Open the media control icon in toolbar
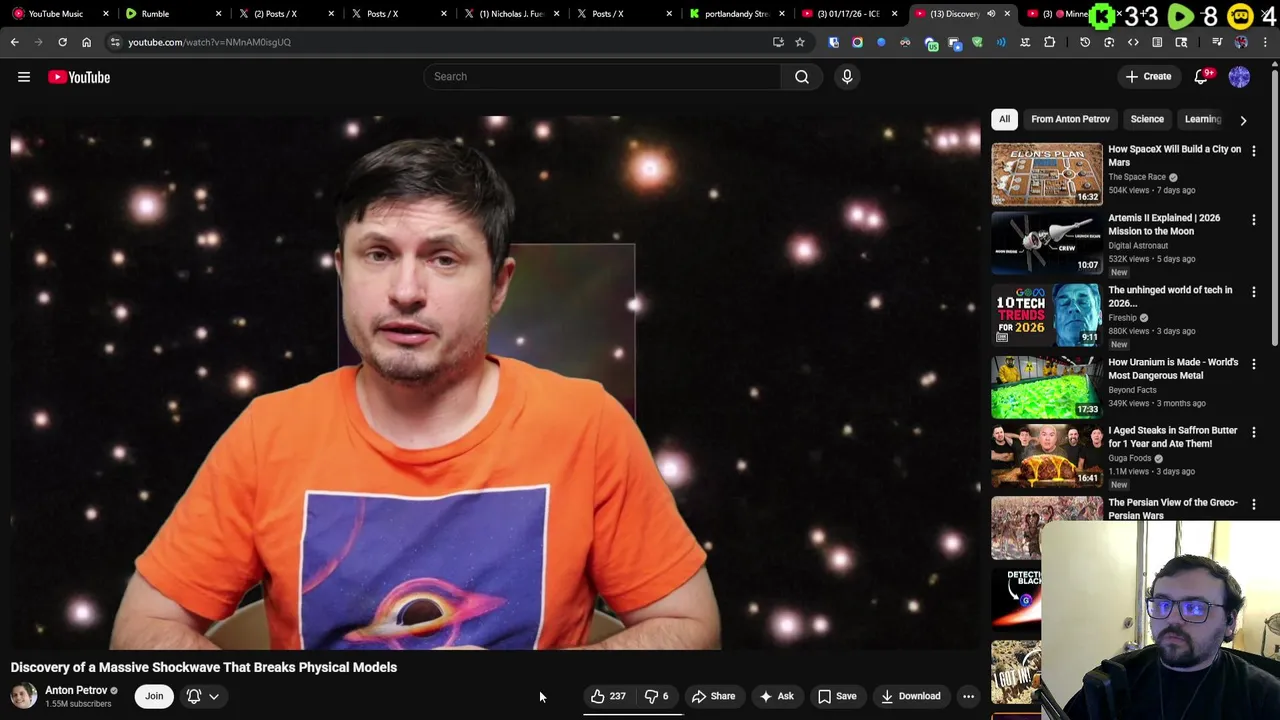The image size is (1280, 720). (1217, 42)
